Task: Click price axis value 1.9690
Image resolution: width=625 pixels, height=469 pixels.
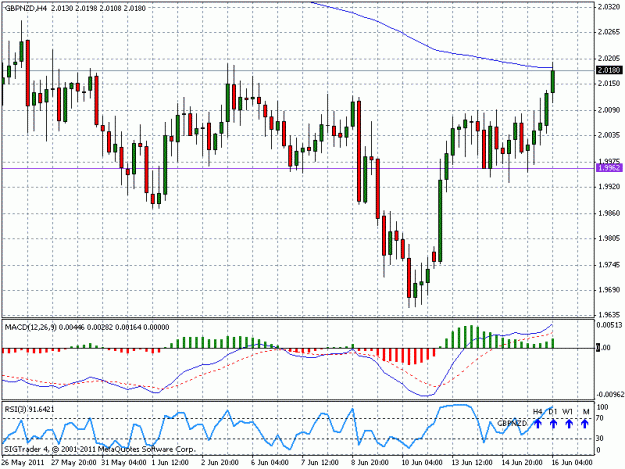Action: click(x=609, y=290)
